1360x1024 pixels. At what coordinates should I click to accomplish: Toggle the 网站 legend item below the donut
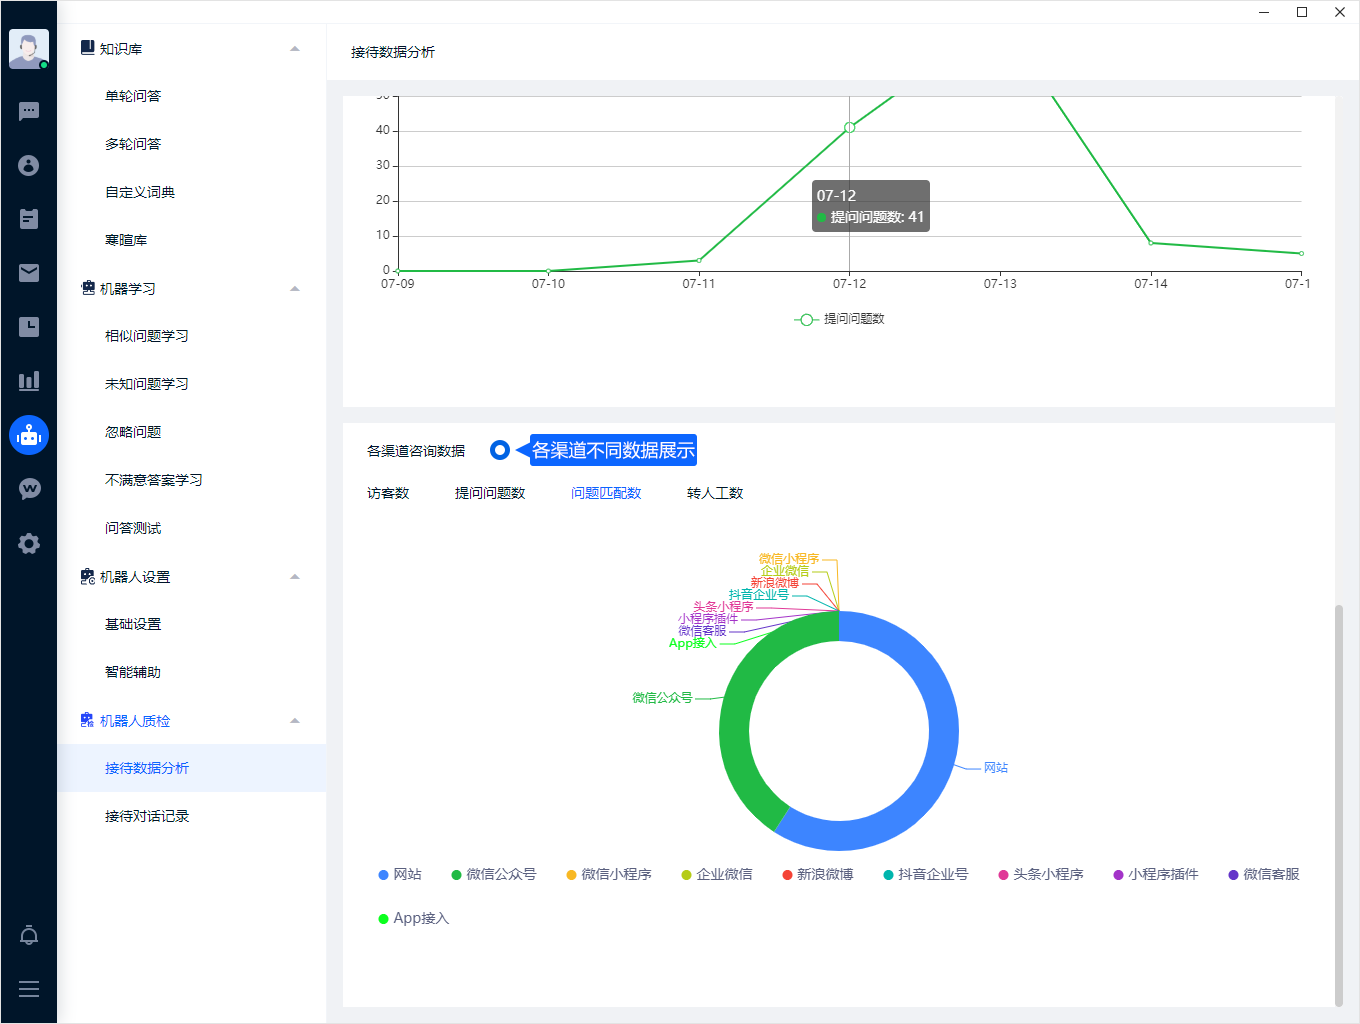pos(400,874)
